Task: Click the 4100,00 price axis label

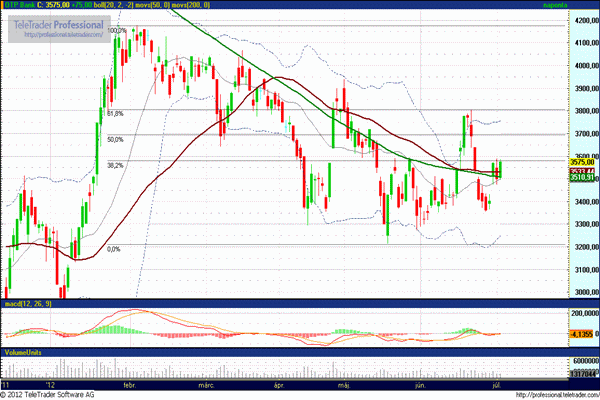Action: coord(587,42)
